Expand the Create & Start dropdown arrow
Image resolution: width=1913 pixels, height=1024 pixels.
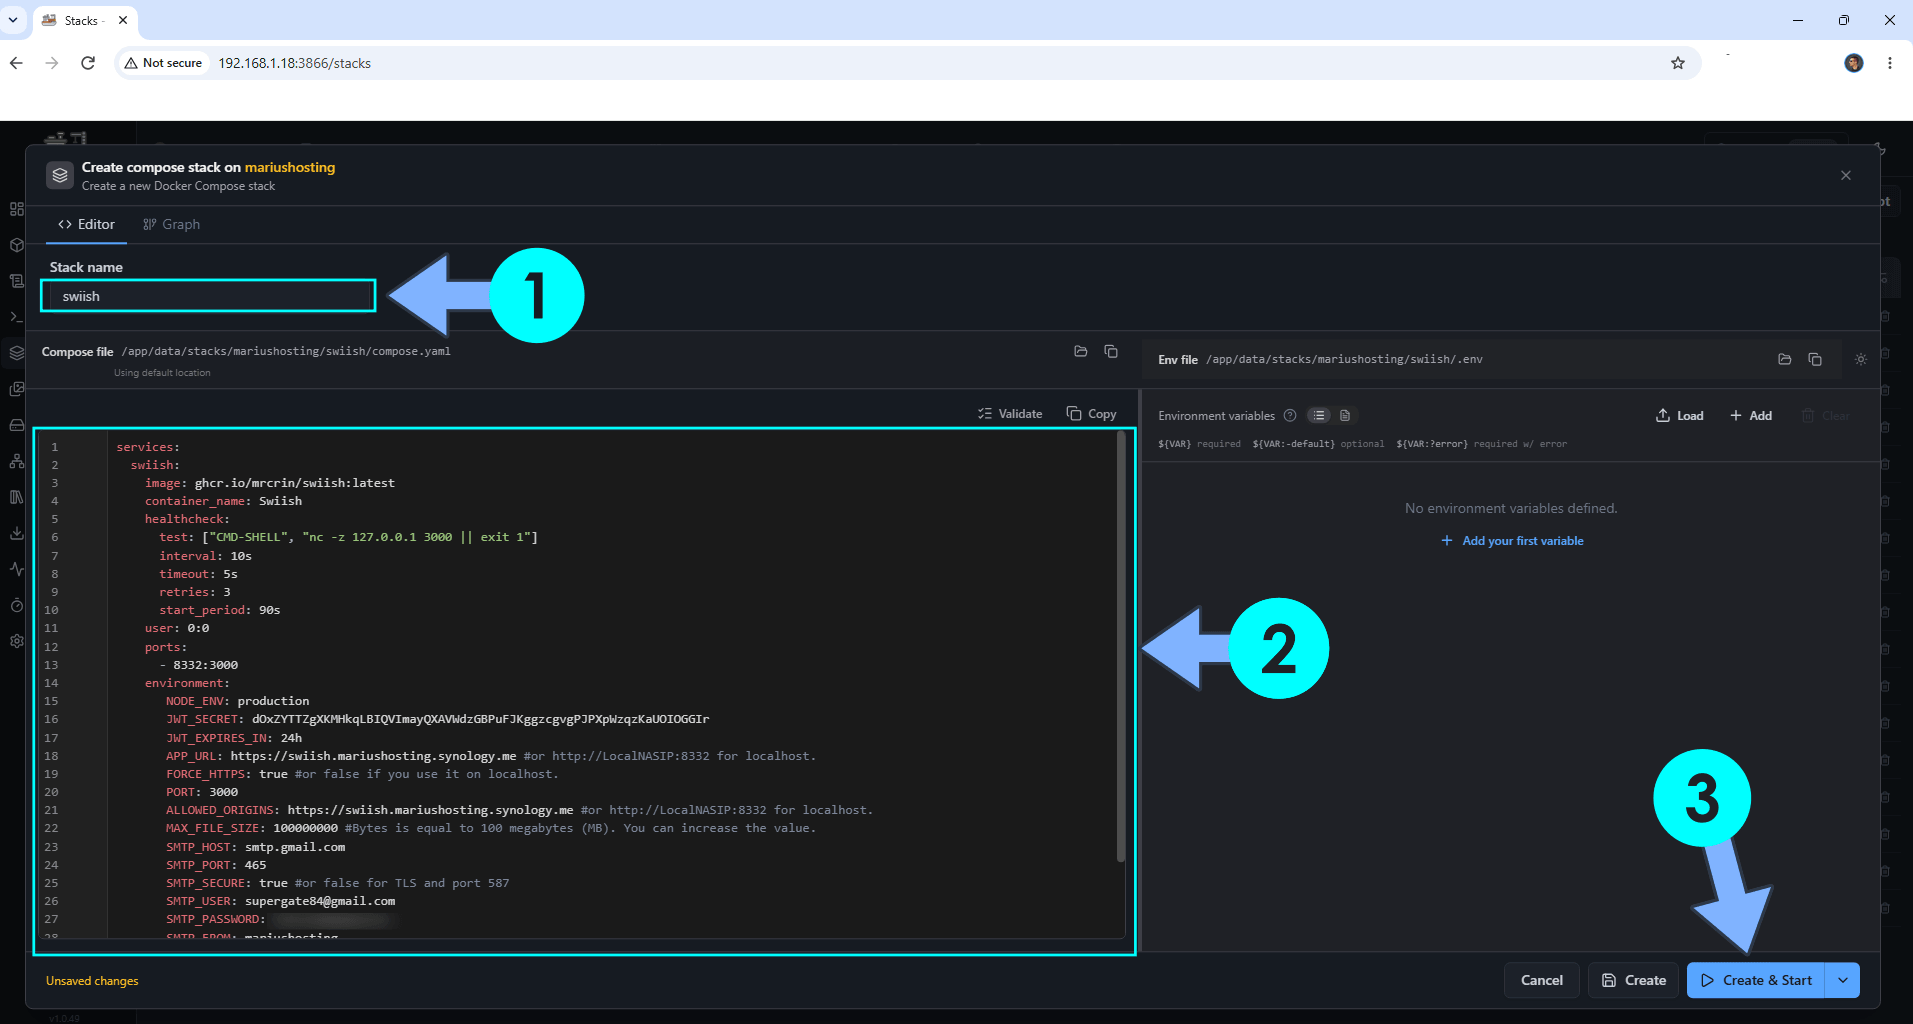coord(1843,980)
